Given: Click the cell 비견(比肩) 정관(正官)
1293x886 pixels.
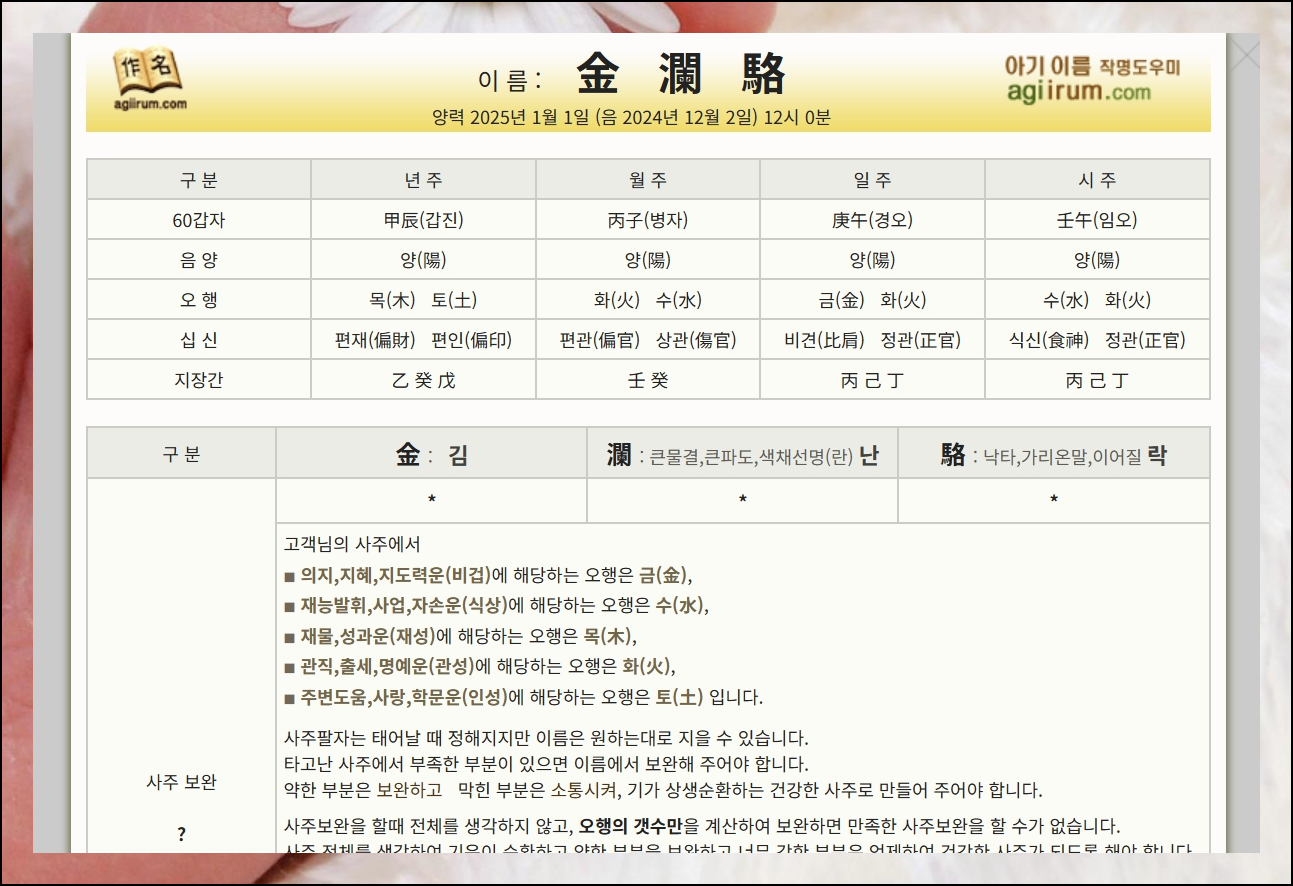Looking at the screenshot, I should click(873, 340).
